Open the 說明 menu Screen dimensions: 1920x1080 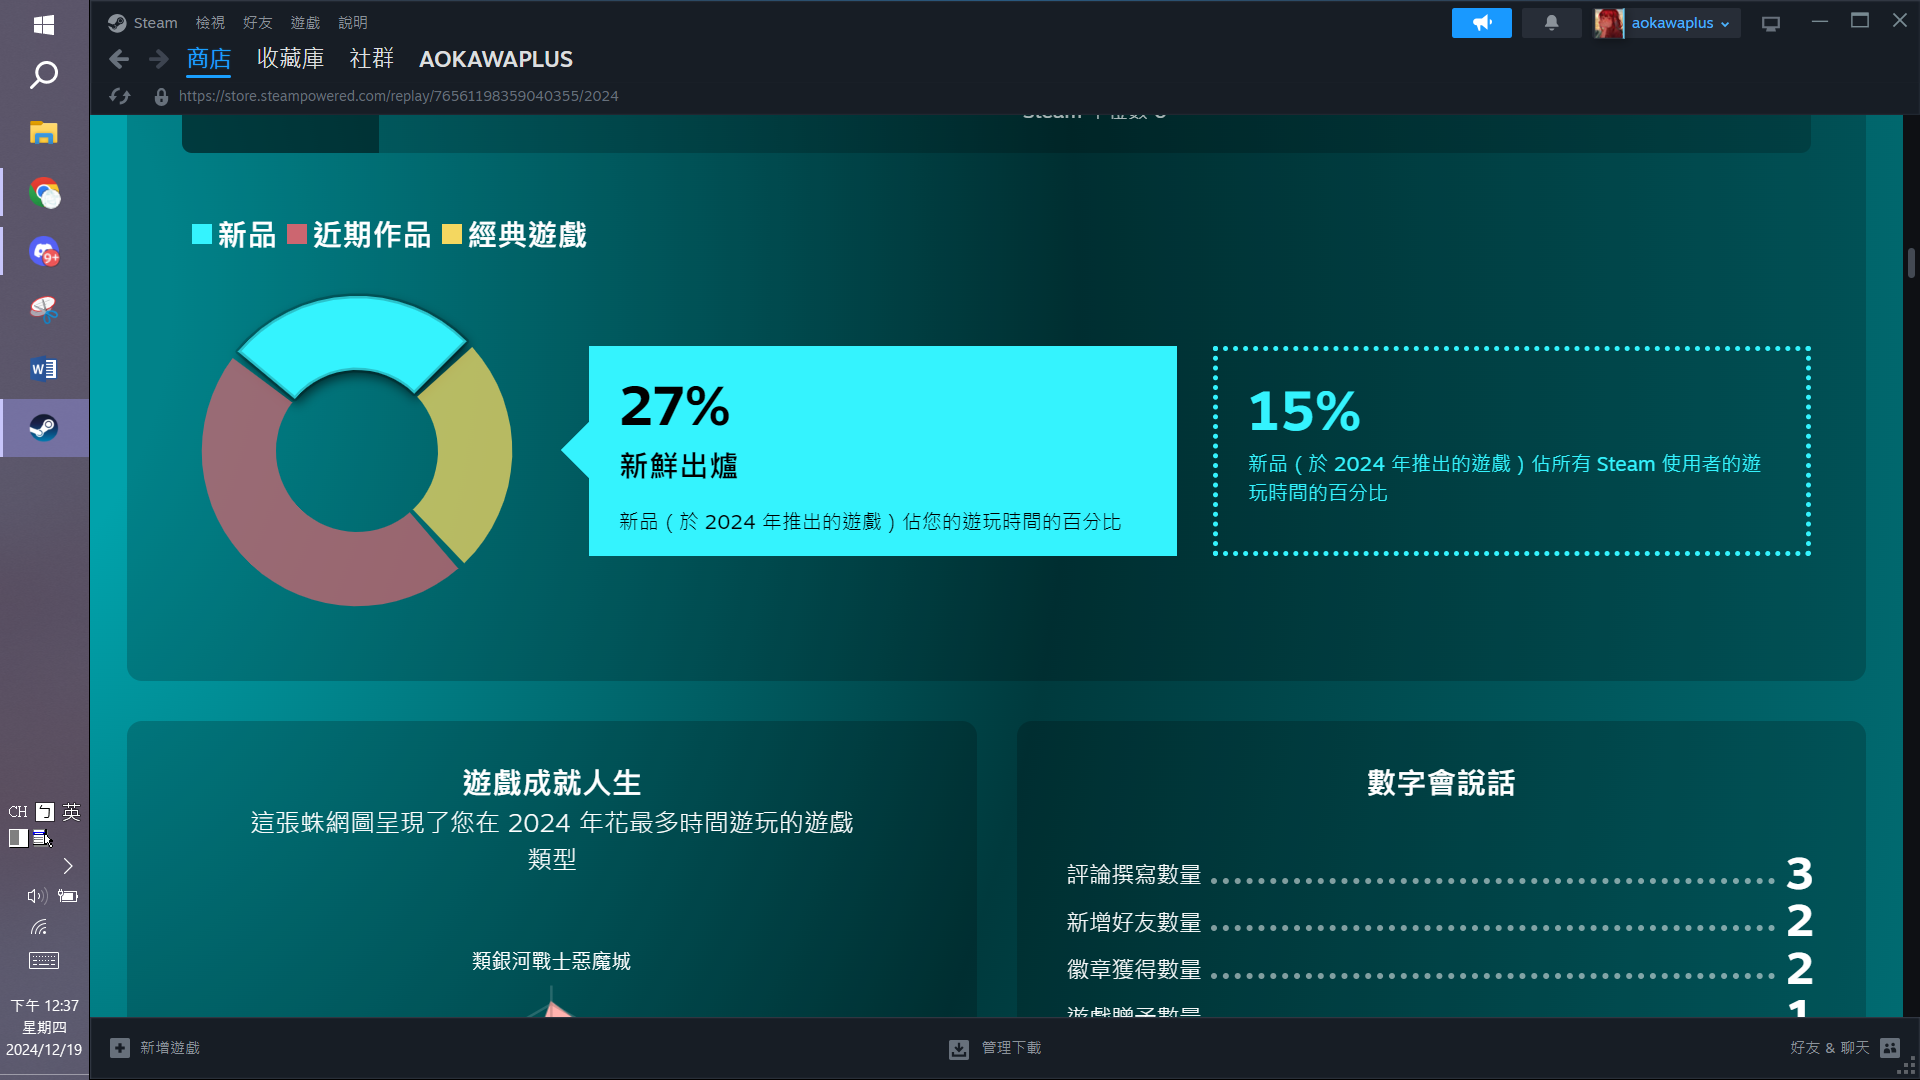[353, 23]
